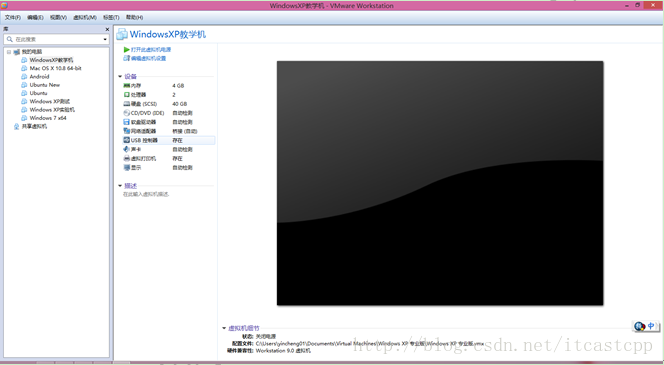Click the library search input field
Viewport: 664px width, 365px height.
click(x=54, y=39)
